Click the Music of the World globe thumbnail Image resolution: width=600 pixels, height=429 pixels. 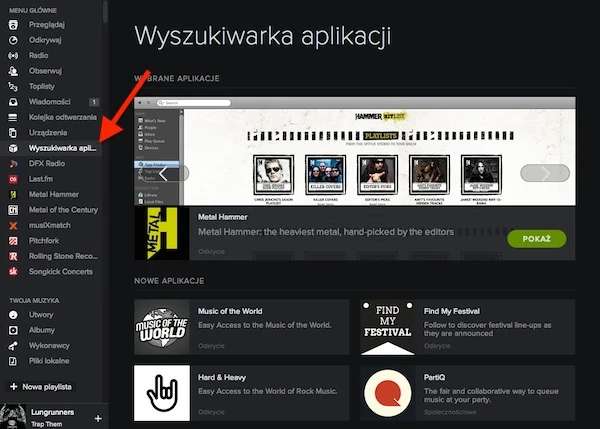pyautogui.click(x=162, y=327)
